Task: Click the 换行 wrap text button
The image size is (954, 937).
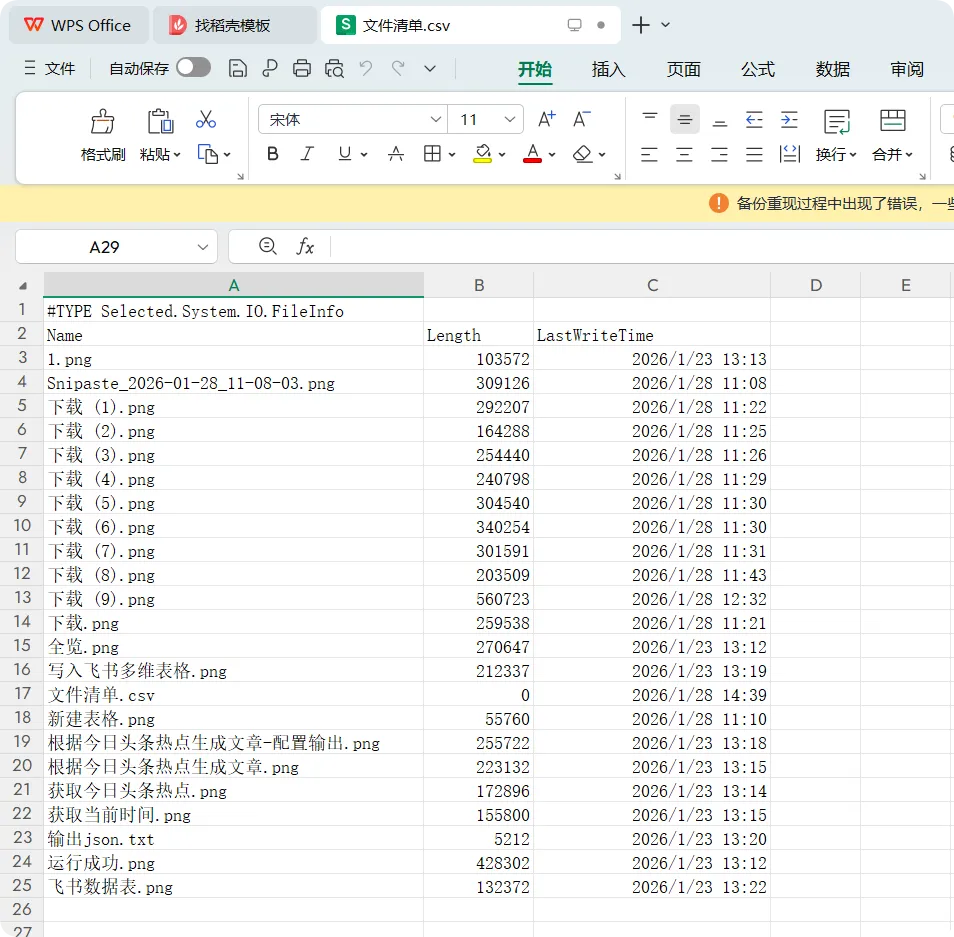Action: pos(836,136)
